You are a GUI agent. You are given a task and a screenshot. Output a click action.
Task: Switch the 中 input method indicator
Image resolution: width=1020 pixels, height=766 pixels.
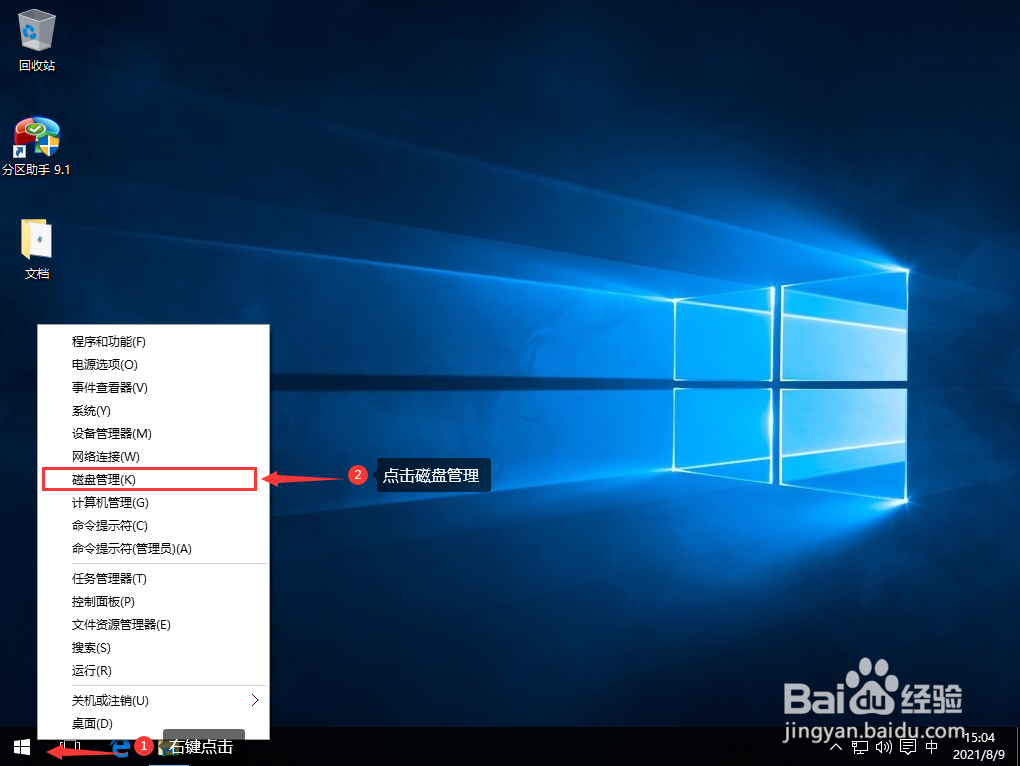pos(932,747)
